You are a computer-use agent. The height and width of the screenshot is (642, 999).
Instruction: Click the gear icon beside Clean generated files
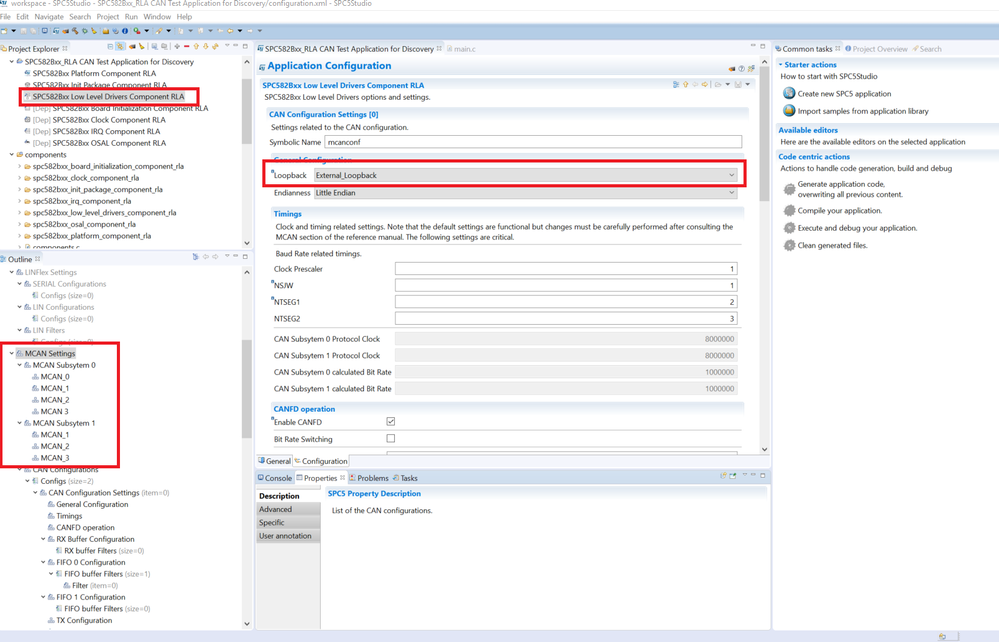(789, 245)
